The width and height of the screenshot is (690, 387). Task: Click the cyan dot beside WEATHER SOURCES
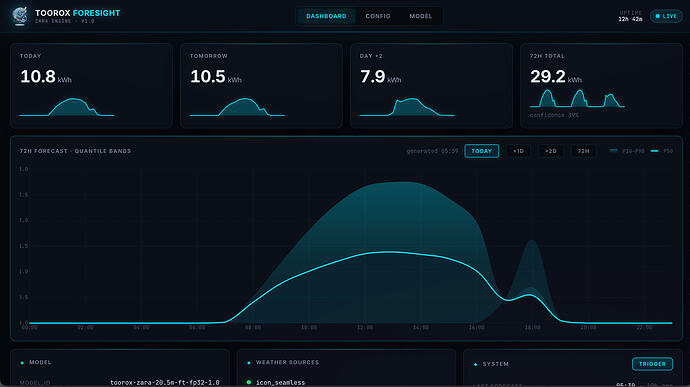point(249,363)
